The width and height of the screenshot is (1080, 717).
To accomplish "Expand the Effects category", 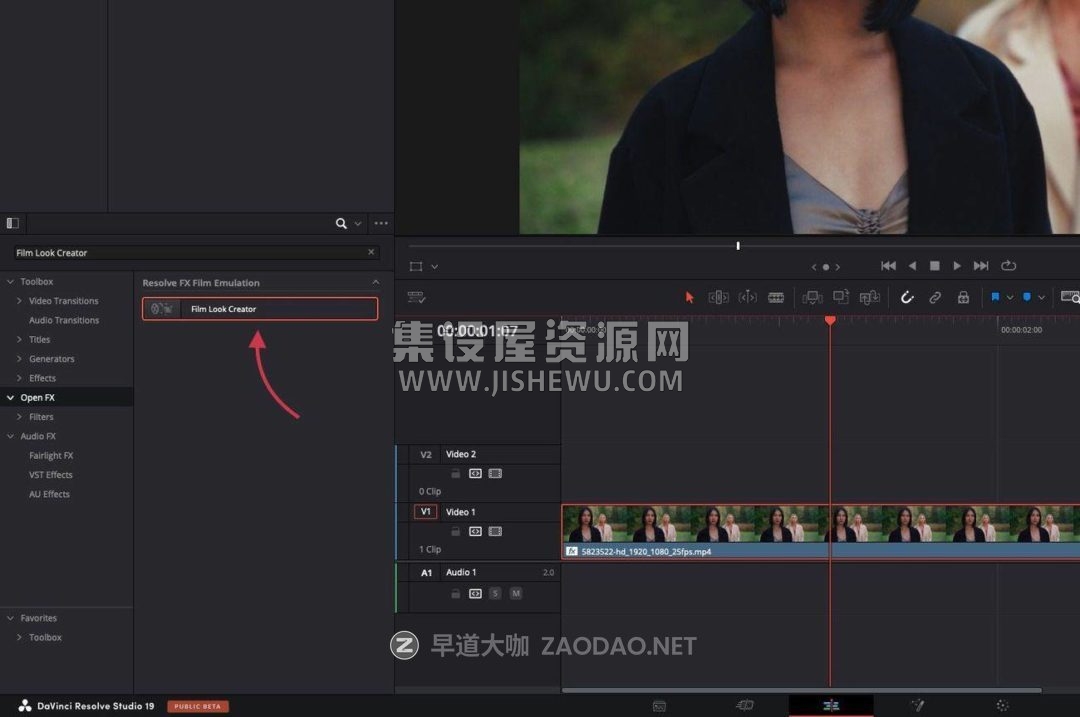I will point(19,378).
